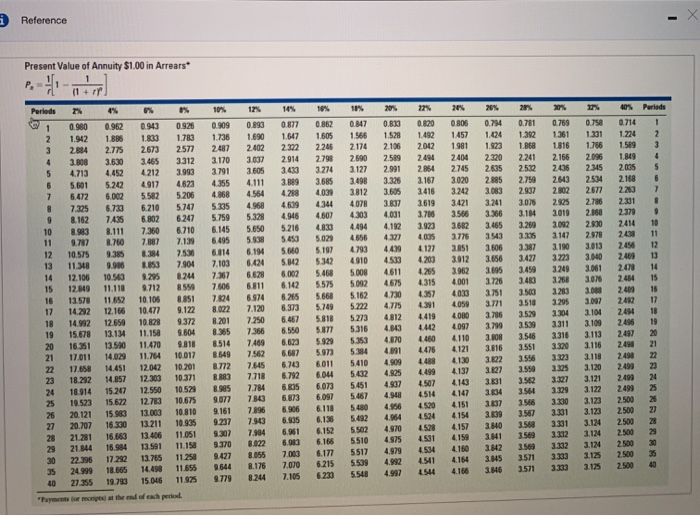Select the 8% column header
Viewport: 700px width, 516px height.
pyautogui.click(x=184, y=110)
